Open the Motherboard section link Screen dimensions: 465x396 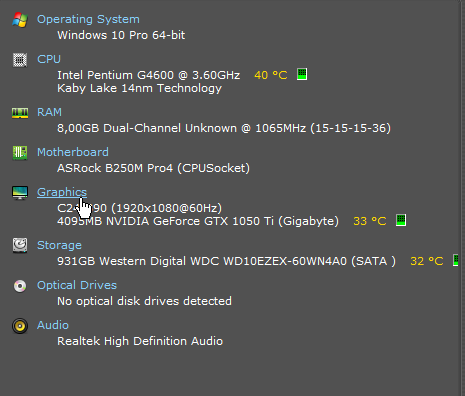(x=73, y=152)
